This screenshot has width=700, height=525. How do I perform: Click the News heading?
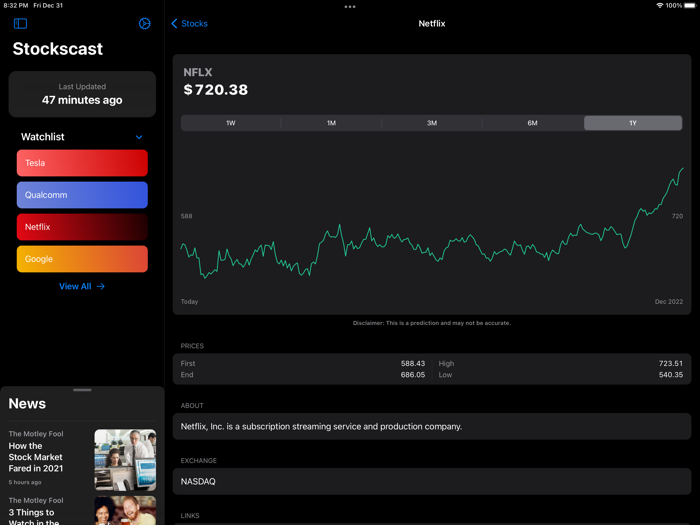pos(27,404)
